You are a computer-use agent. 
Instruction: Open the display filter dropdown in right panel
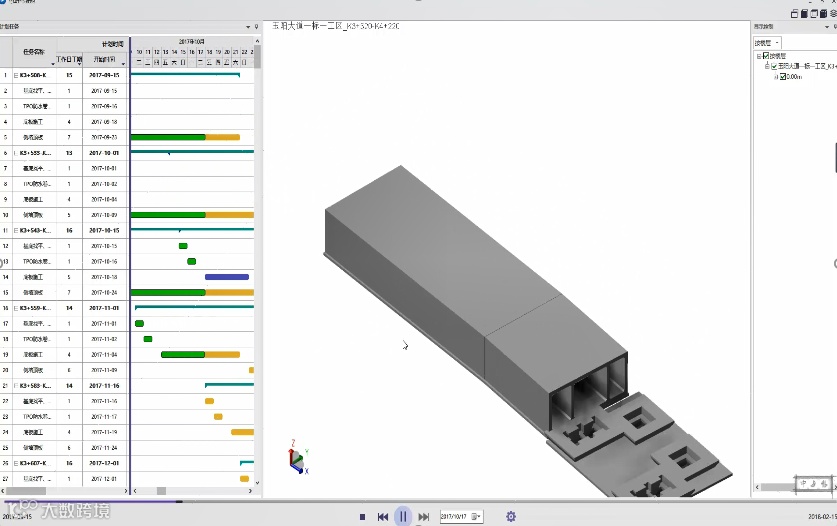tap(767, 43)
